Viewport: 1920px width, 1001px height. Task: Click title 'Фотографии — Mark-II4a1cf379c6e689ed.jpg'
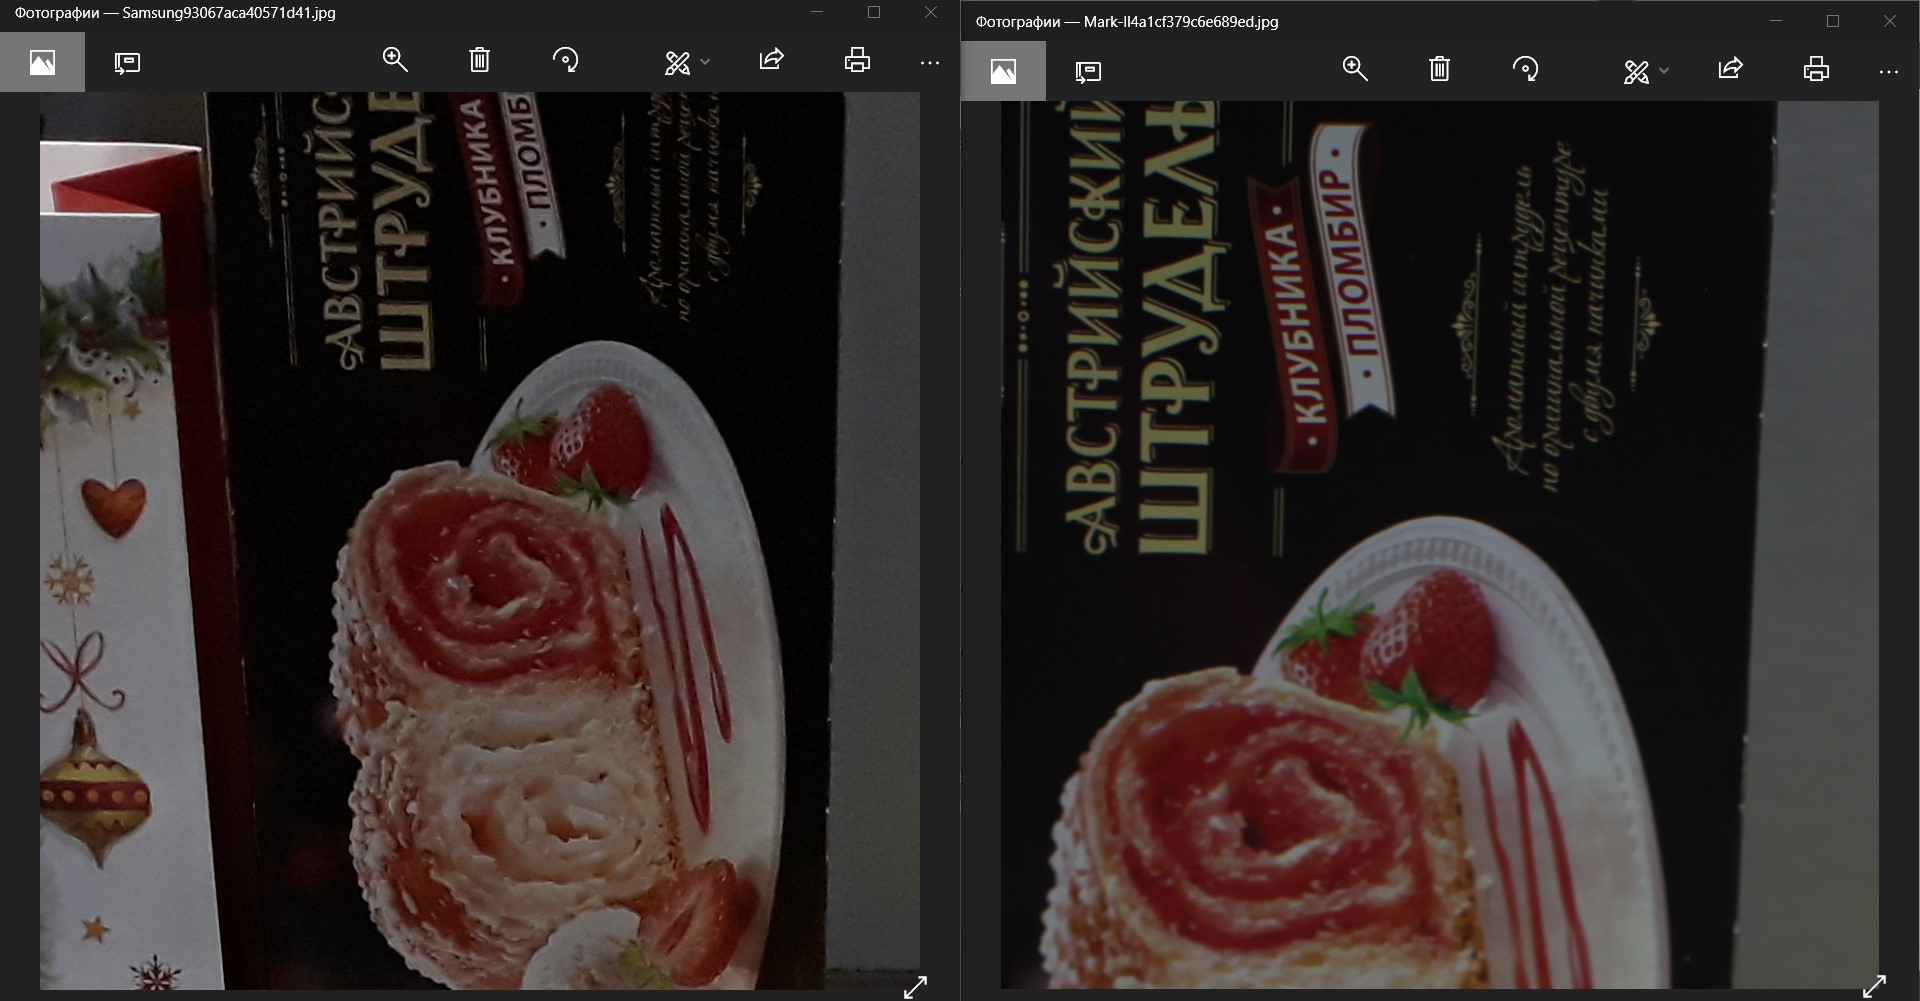click(x=1127, y=21)
